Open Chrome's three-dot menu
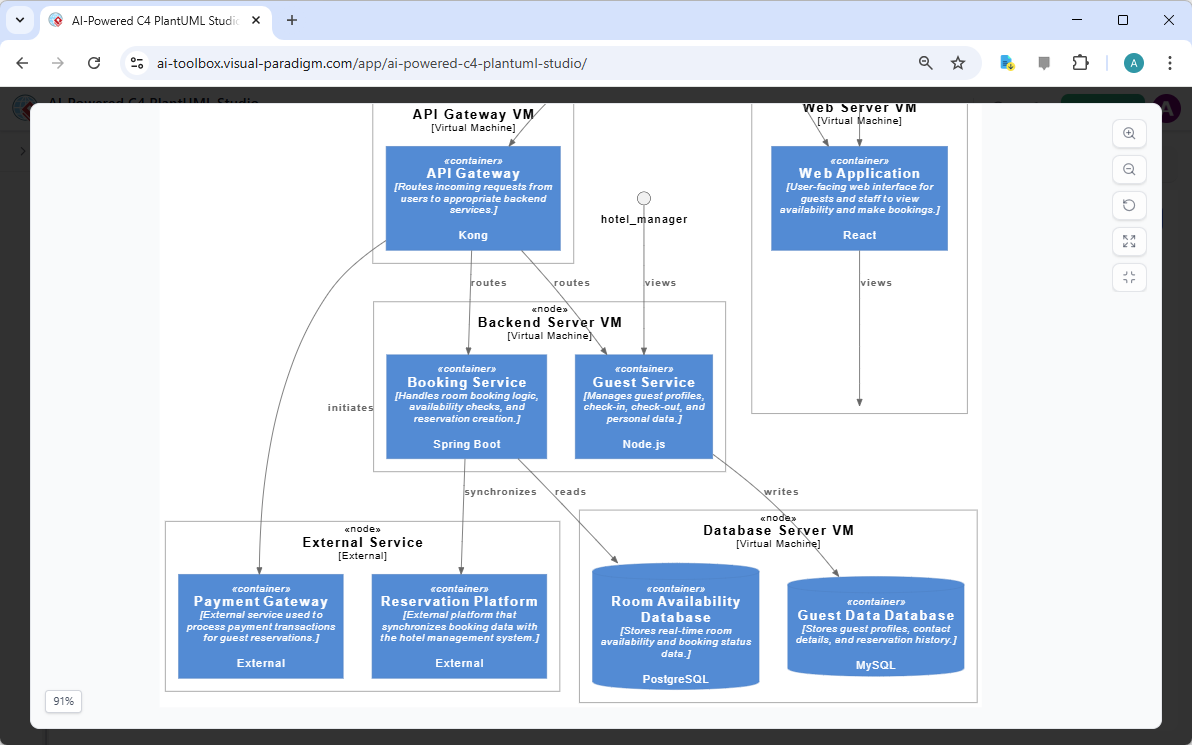Image resolution: width=1192 pixels, height=745 pixels. pos(1170,62)
